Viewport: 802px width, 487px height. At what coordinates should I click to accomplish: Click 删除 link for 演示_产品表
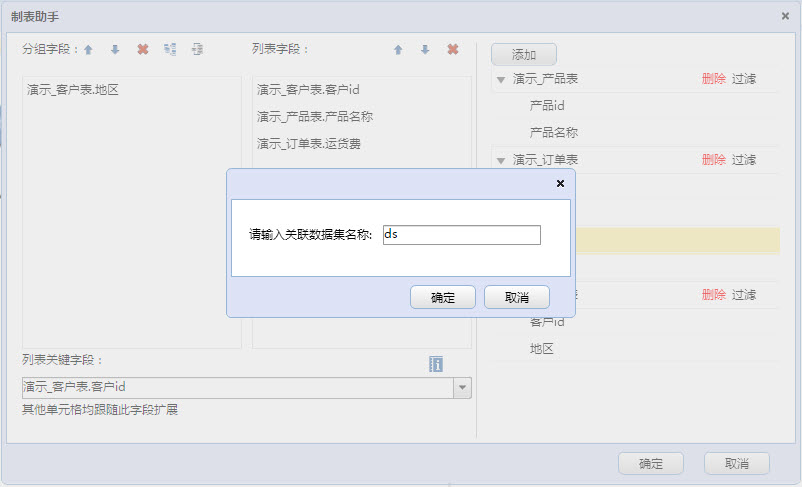(x=713, y=78)
